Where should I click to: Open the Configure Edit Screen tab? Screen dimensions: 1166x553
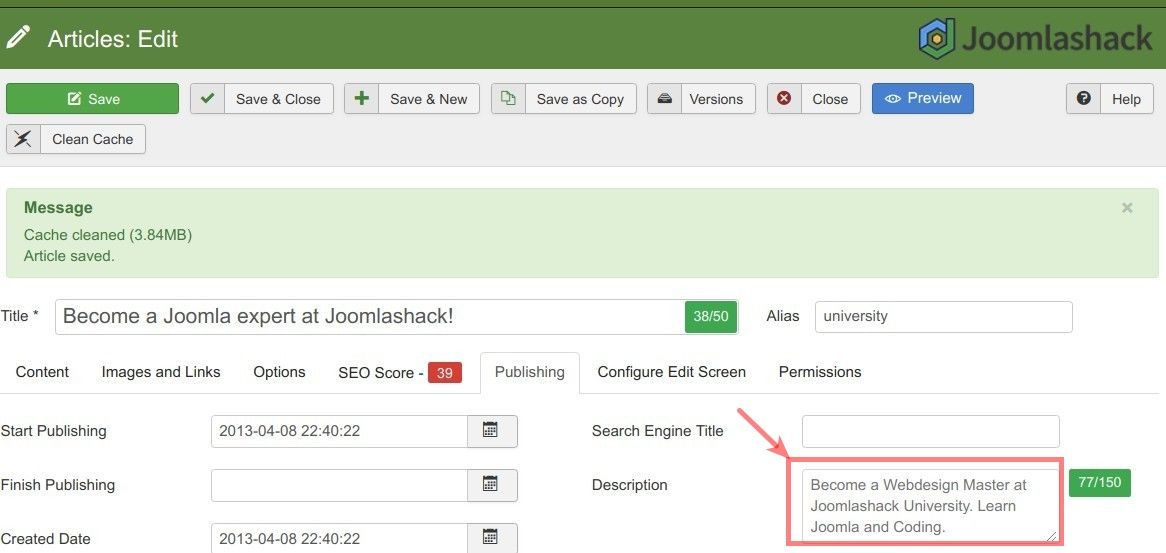click(x=671, y=372)
